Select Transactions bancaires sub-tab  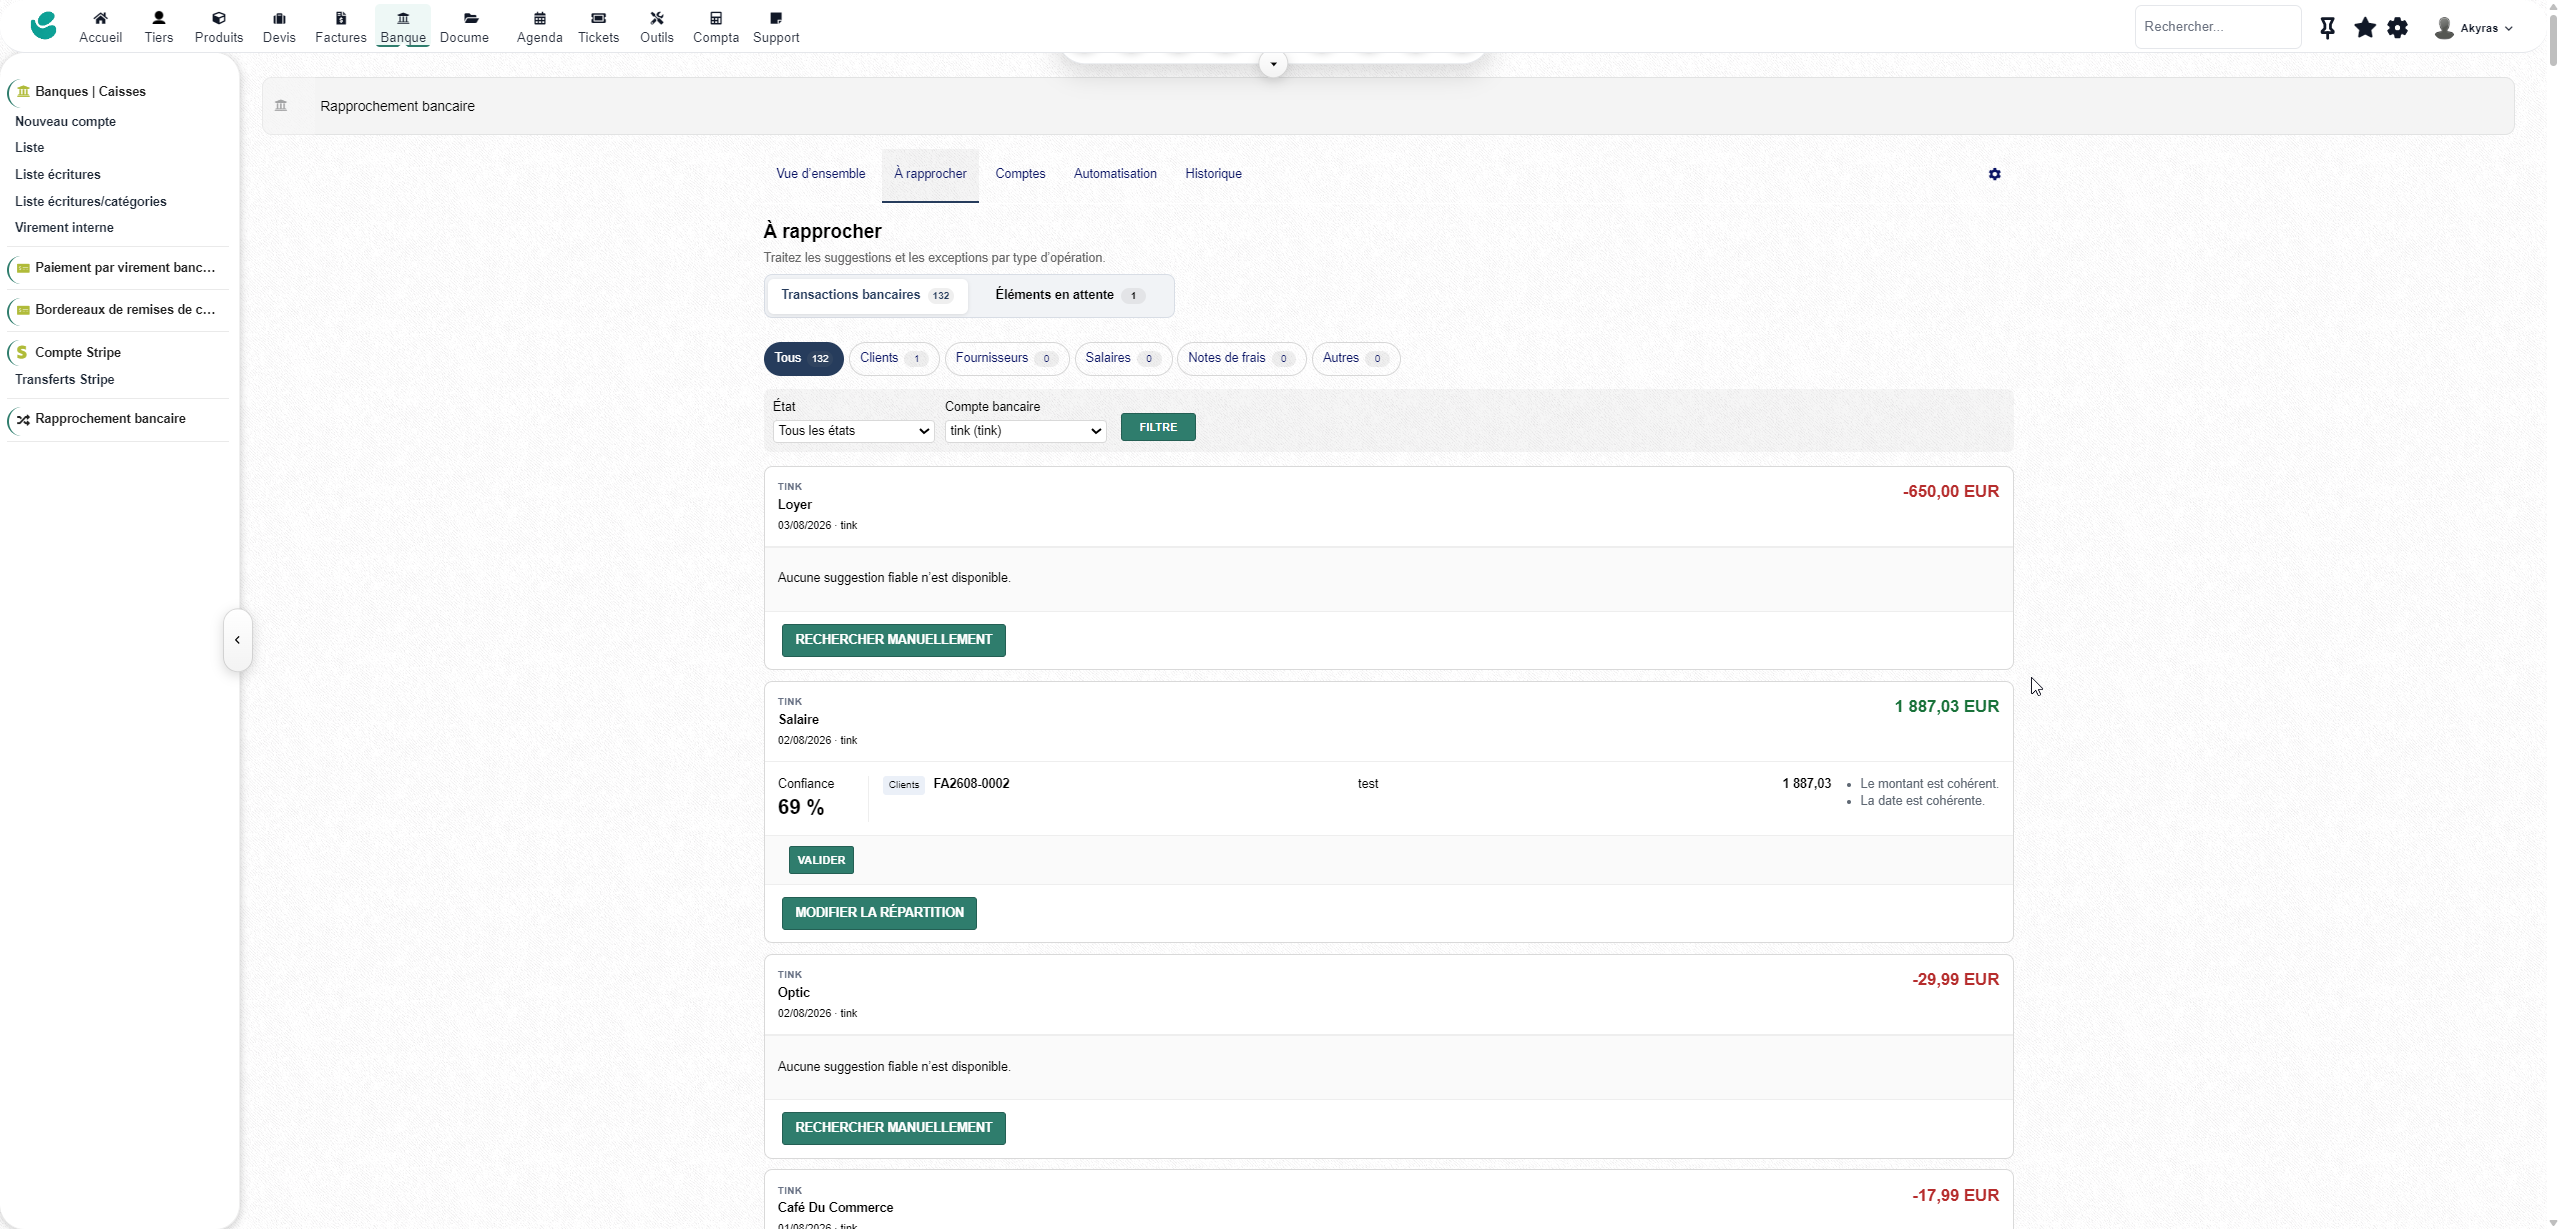pos(867,295)
